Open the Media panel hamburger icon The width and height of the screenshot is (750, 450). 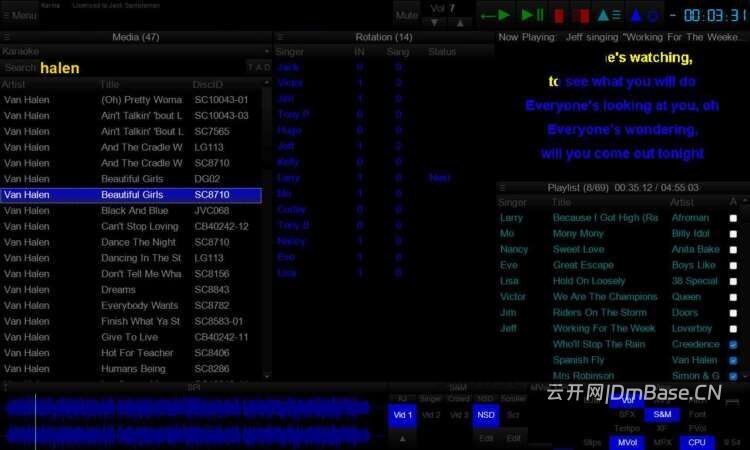7,37
